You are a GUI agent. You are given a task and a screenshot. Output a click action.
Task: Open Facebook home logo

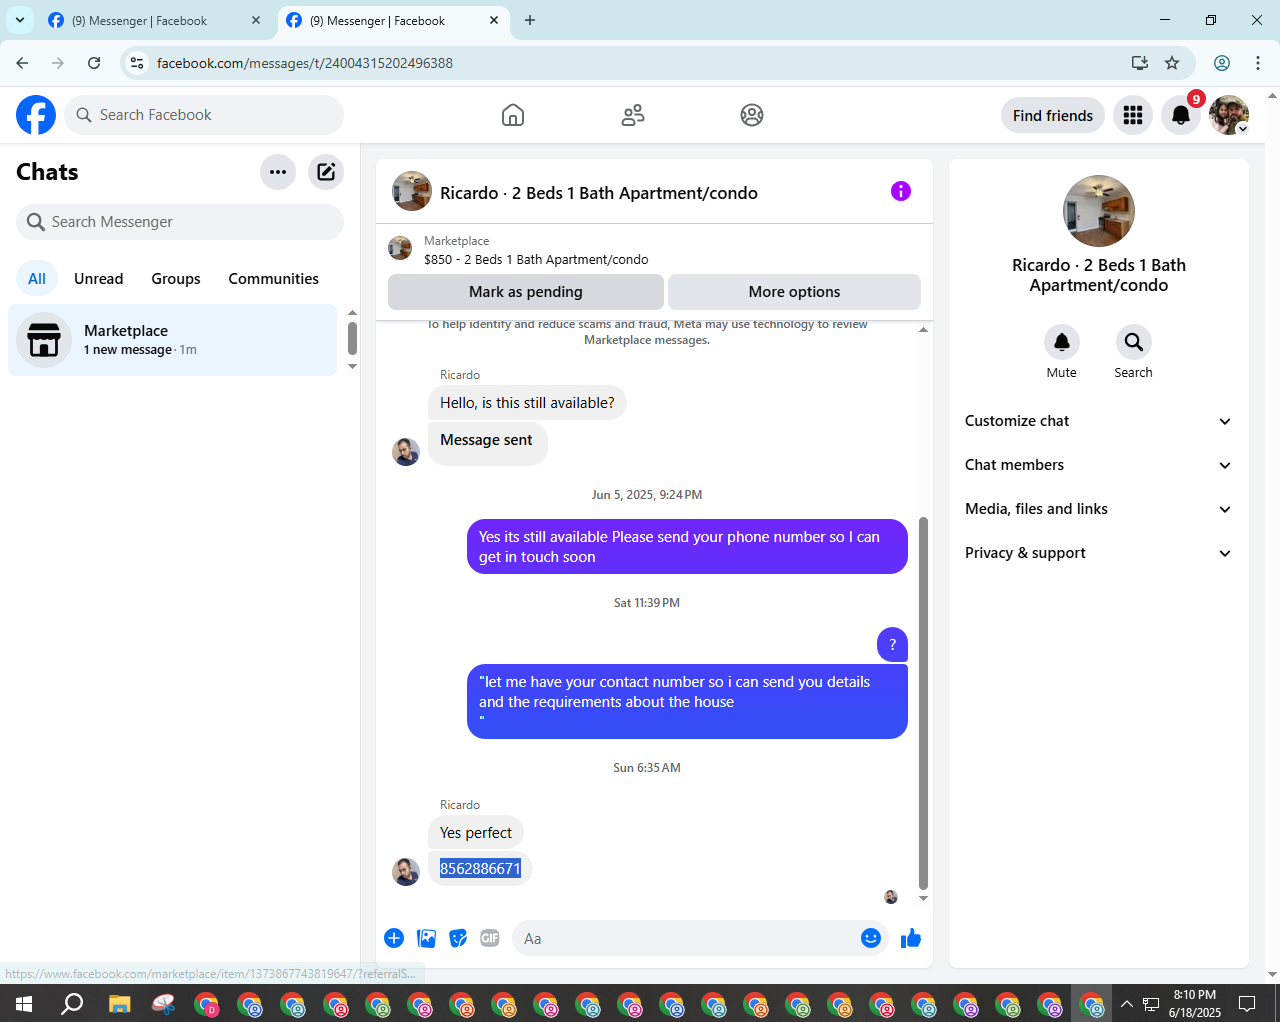tap(36, 115)
